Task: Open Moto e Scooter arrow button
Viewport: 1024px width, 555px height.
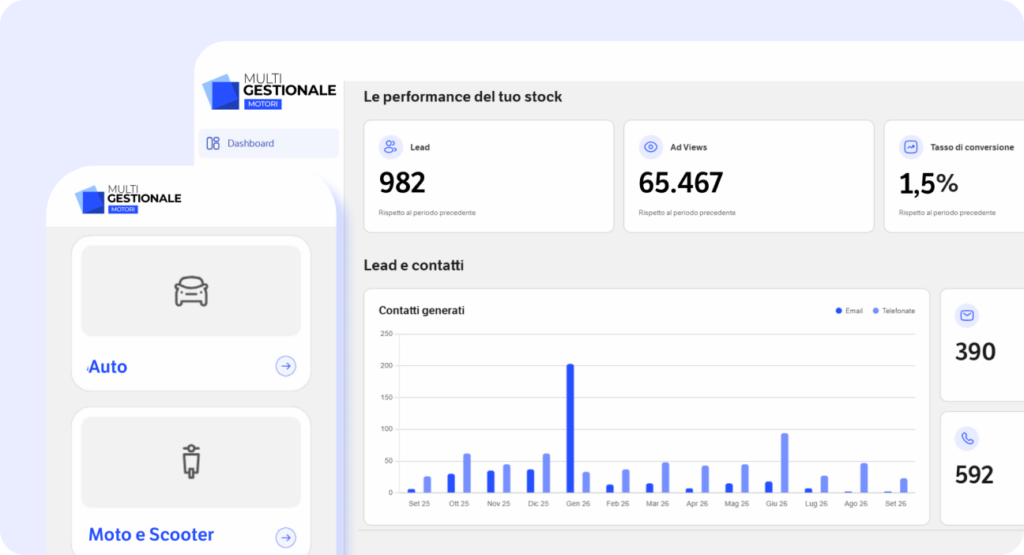Action: pos(285,537)
